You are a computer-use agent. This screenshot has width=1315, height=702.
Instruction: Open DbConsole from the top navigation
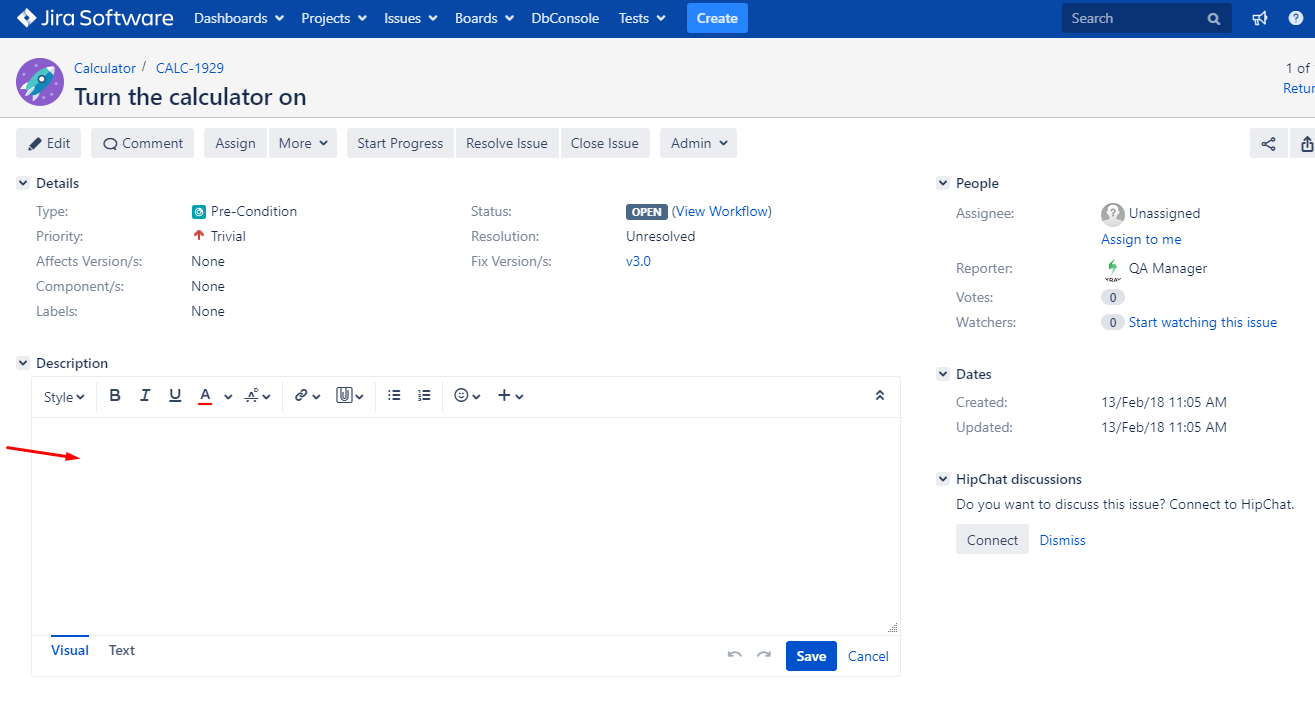566,18
